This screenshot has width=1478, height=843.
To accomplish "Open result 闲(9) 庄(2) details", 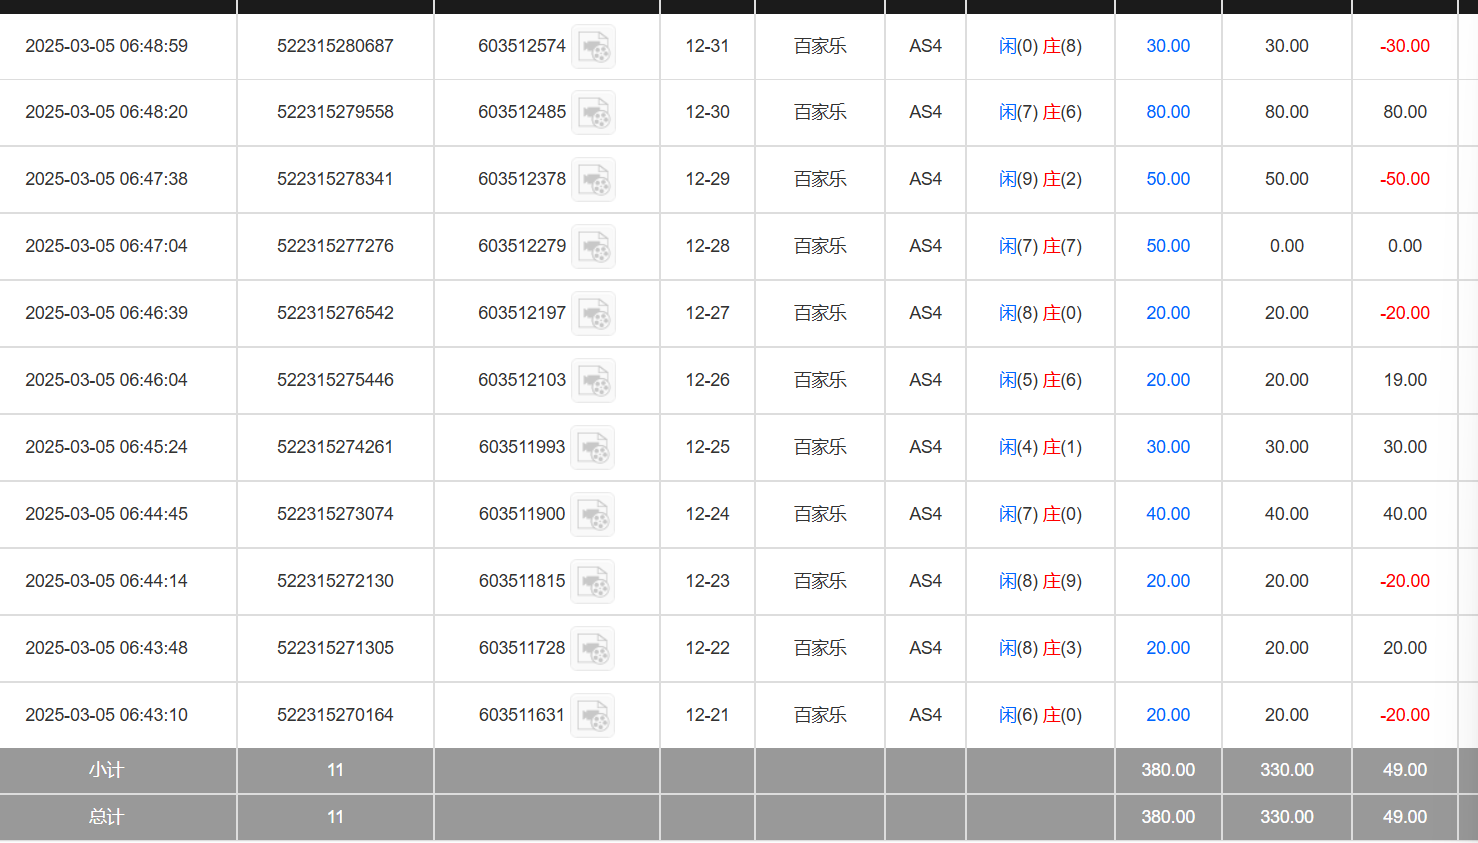I will 1040,179.
